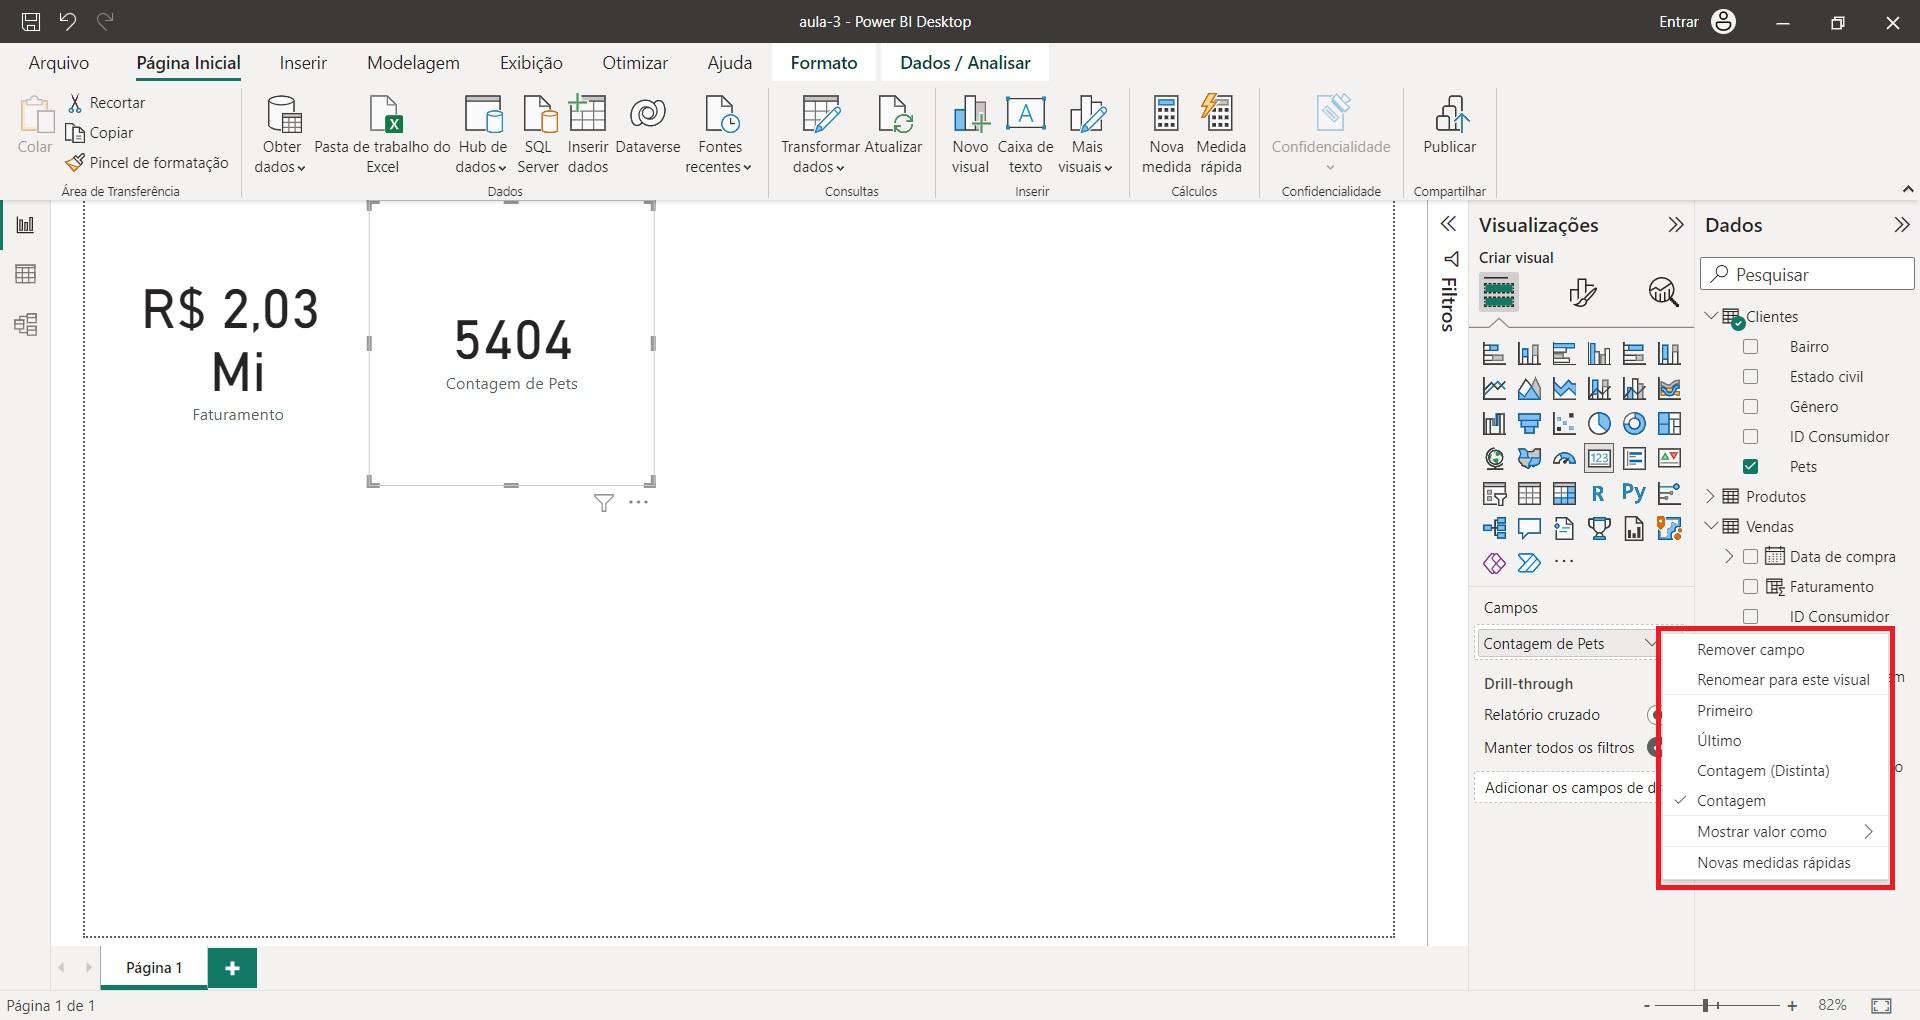Select the Waterfall chart visual
Screen dimensions: 1920x1020
(x=1494, y=423)
